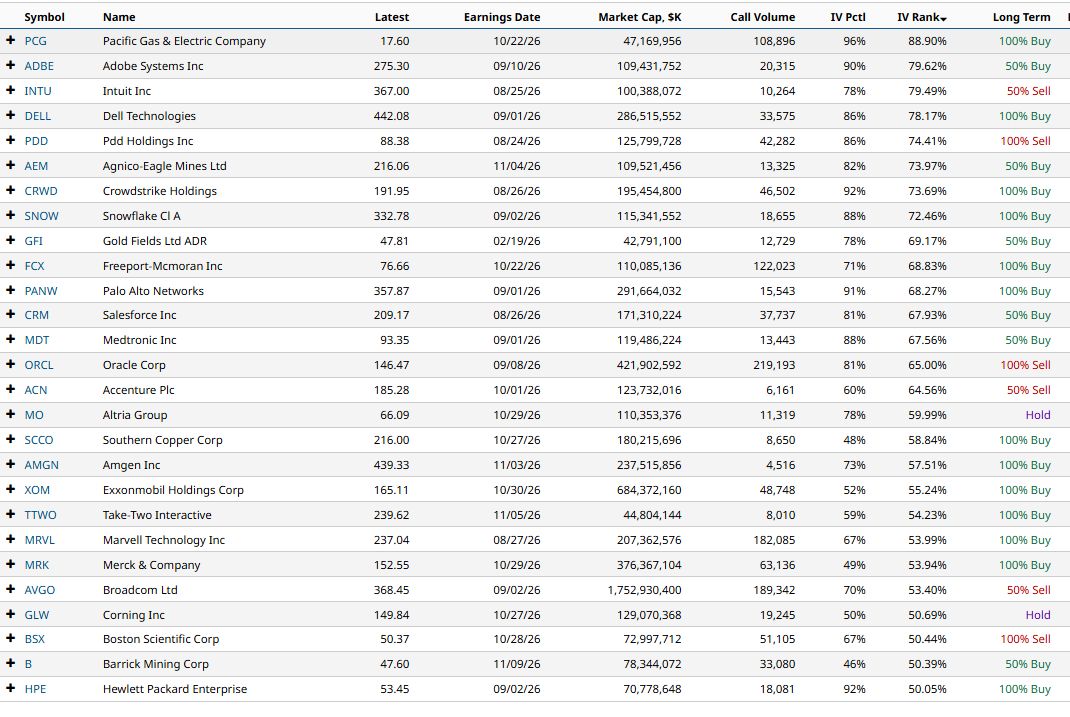The height and width of the screenshot is (717, 1070).
Task: Click the plus icon beside DELL
Action: pyautogui.click(x=10, y=115)
